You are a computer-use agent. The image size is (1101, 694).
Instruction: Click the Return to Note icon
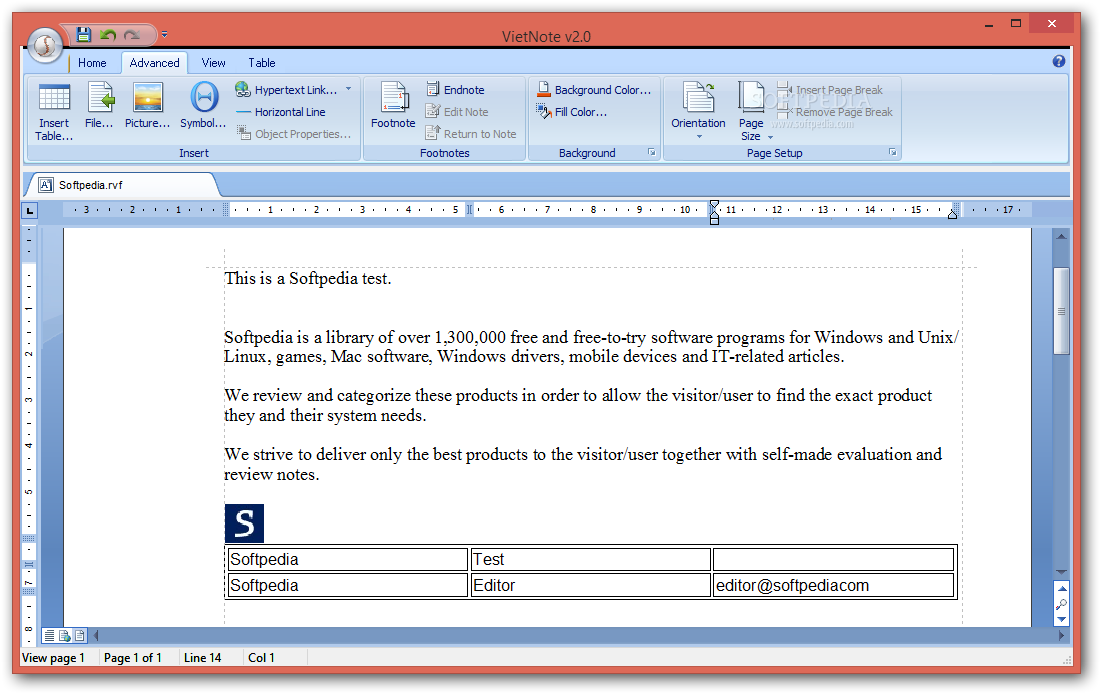click(433, 133)
